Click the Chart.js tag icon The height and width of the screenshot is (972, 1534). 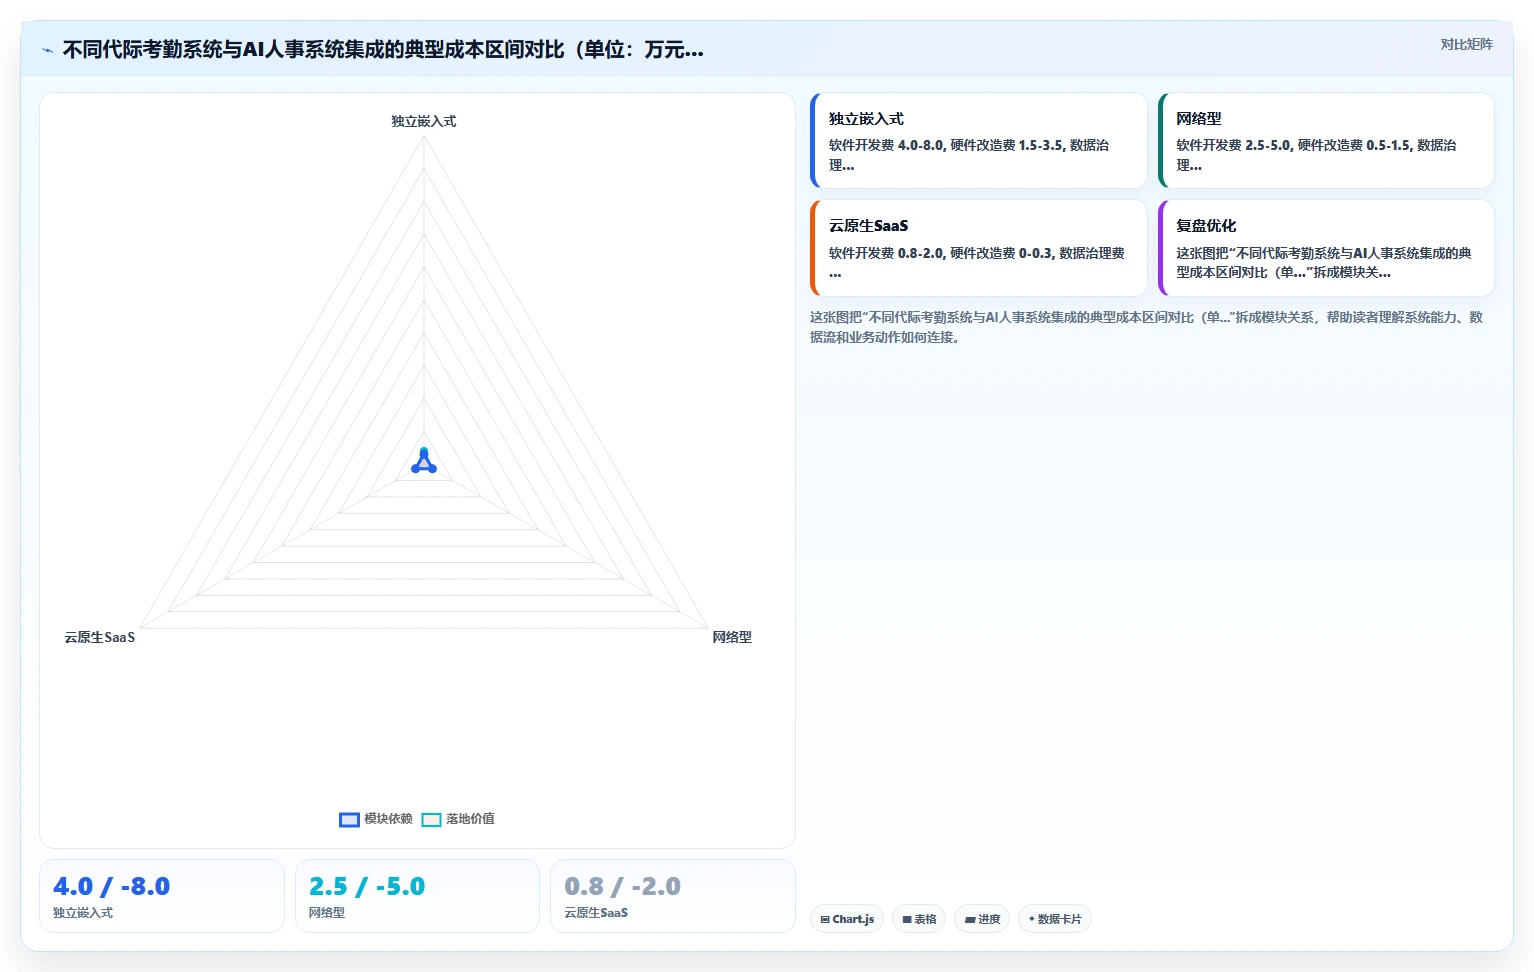(825, 919)
